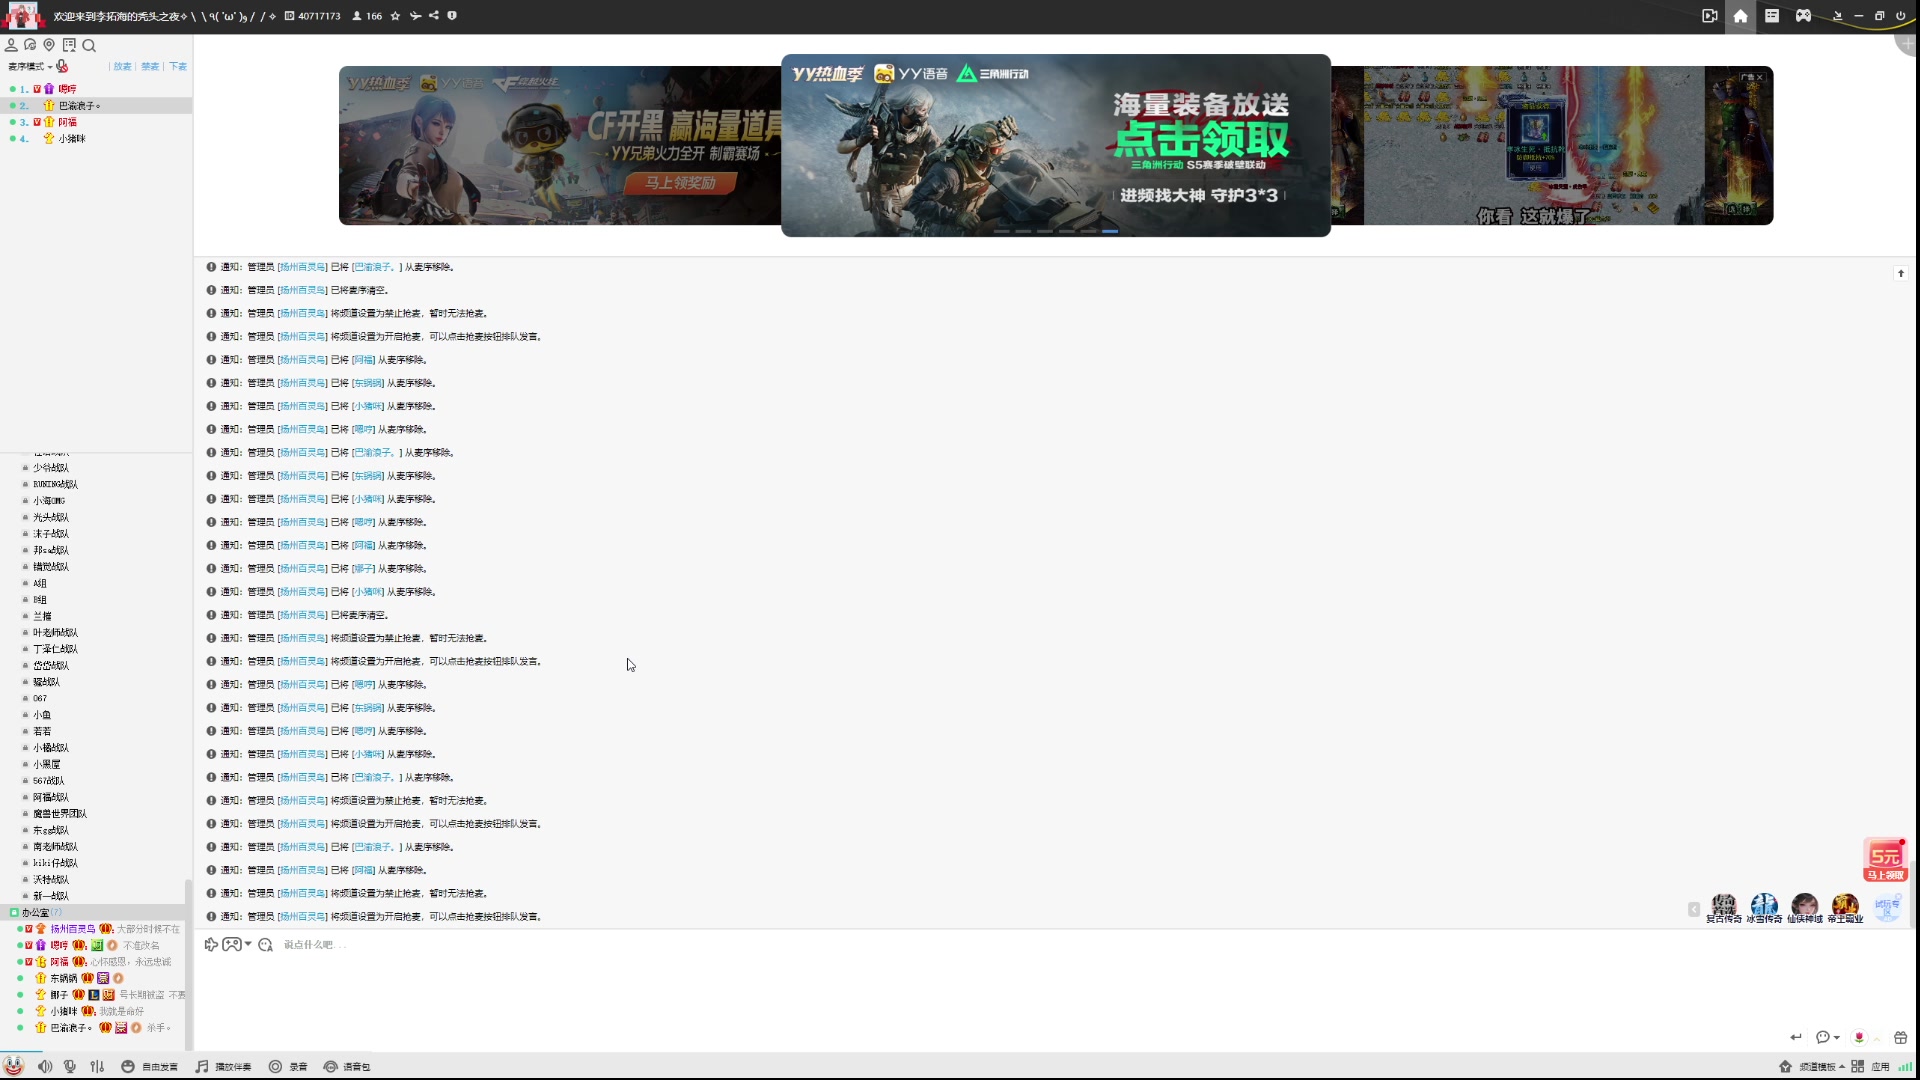Collapse game shortcuts with left arrow
This screenshot has height=1080, width=1920.
1694,910
